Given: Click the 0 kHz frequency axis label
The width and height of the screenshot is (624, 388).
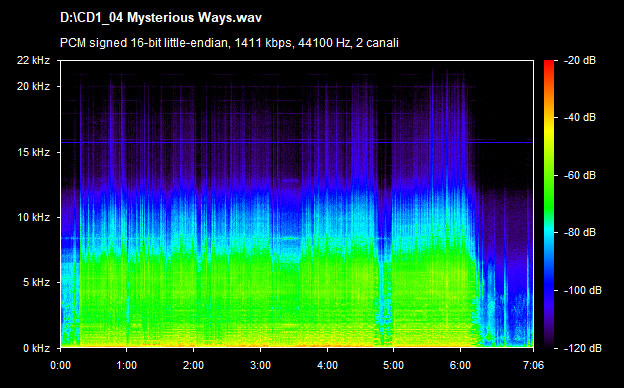Looking at the screenshot, I should pos(36,348).
